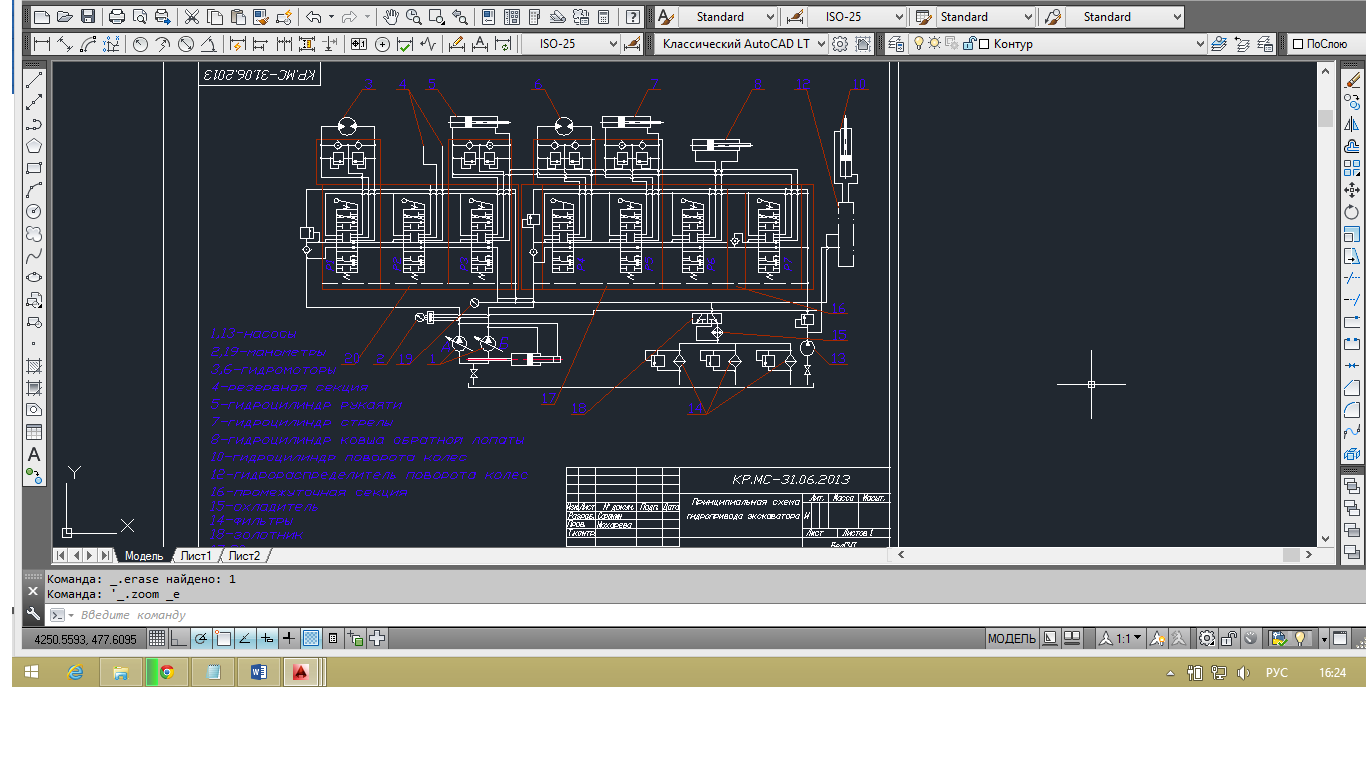
Task: Open the Help question mark icon
Action: (633, 17)
